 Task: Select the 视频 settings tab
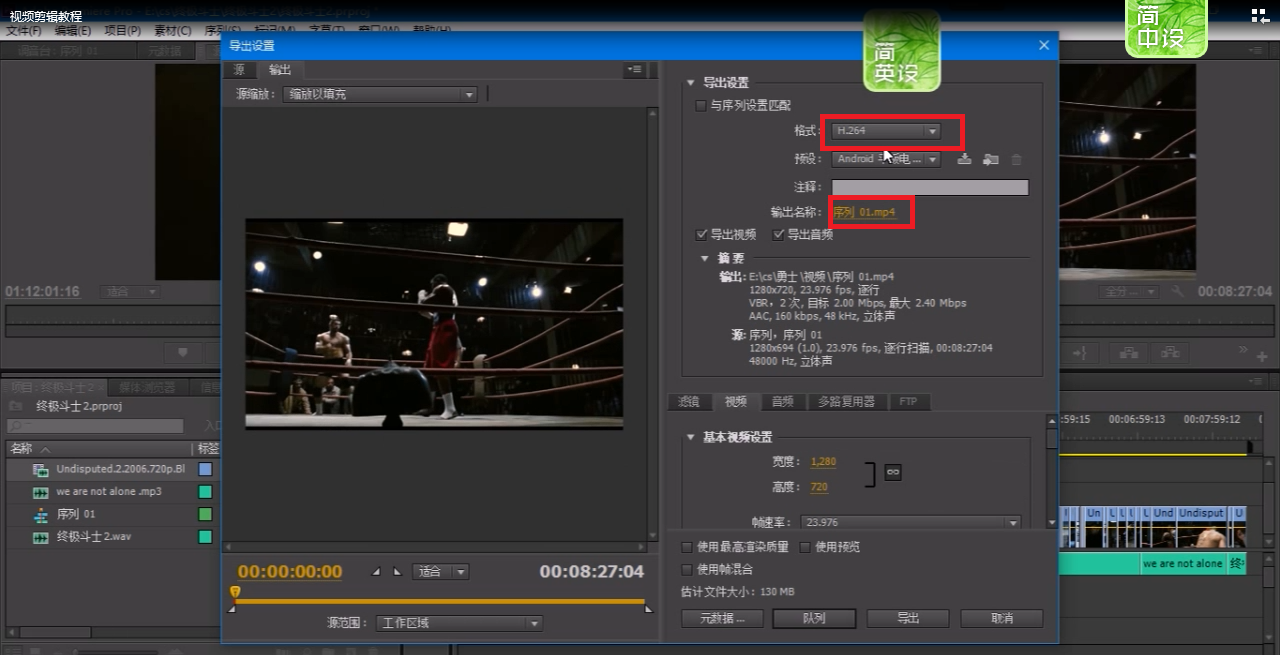click(736, 402)
